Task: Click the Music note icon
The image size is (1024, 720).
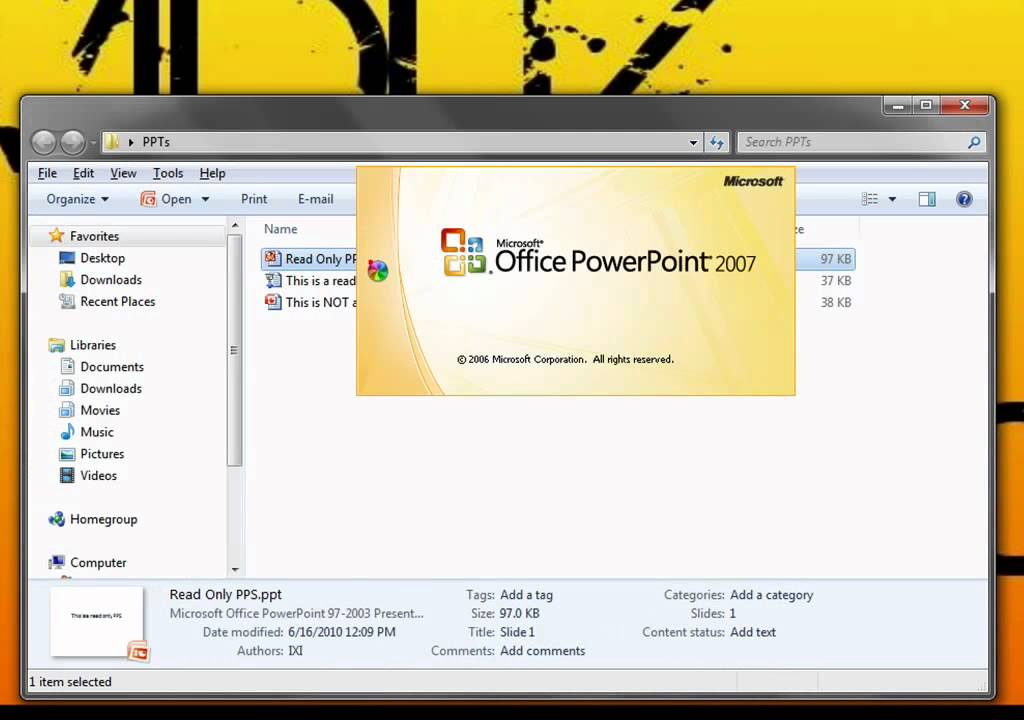Action: (67, 432)
